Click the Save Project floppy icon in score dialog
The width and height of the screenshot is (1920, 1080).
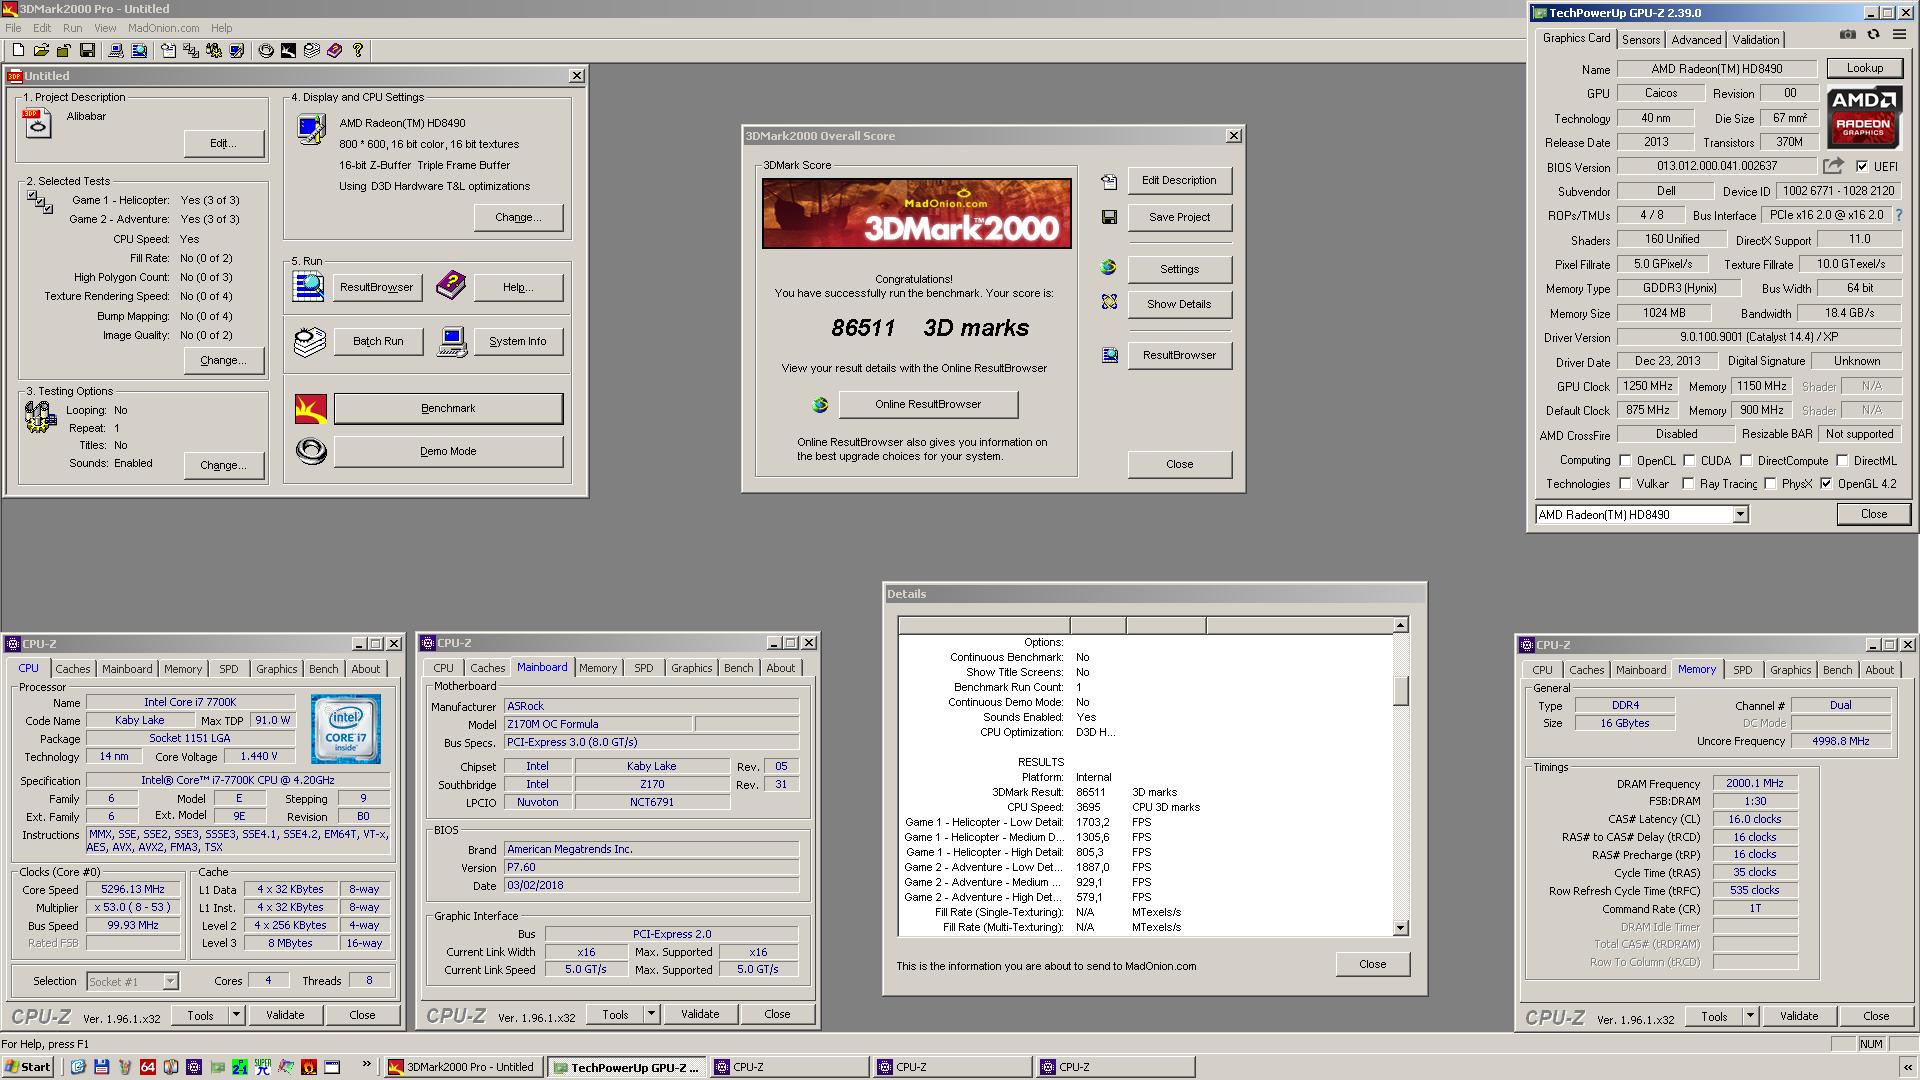click(x=1109, y=217)
